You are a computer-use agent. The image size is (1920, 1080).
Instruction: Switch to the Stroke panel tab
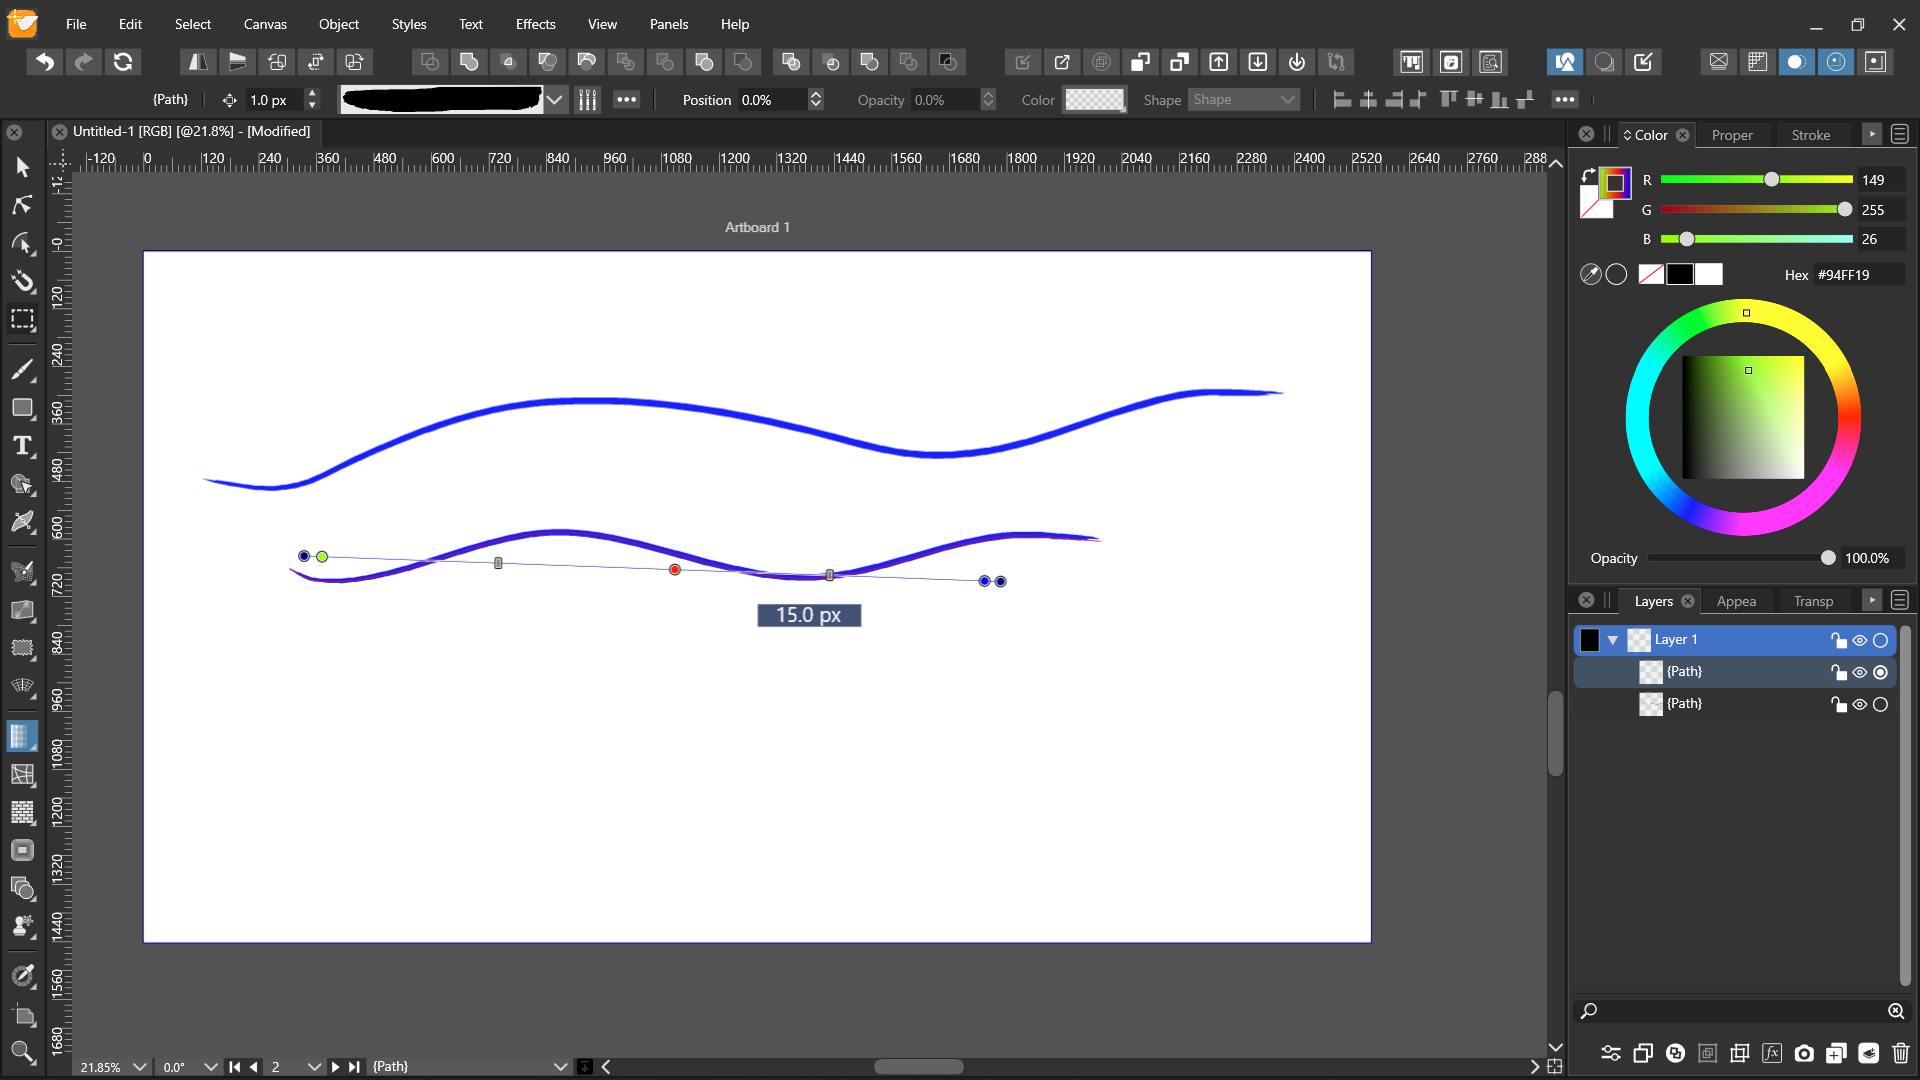coord(1810,135)
